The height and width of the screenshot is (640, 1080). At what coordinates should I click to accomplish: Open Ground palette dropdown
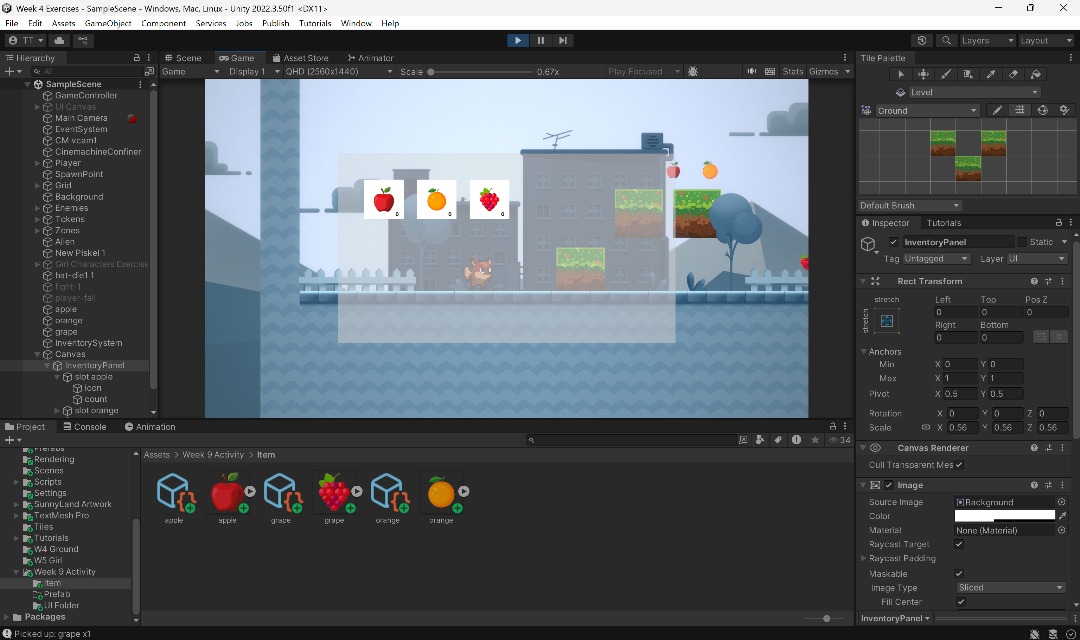pos(926,110)
